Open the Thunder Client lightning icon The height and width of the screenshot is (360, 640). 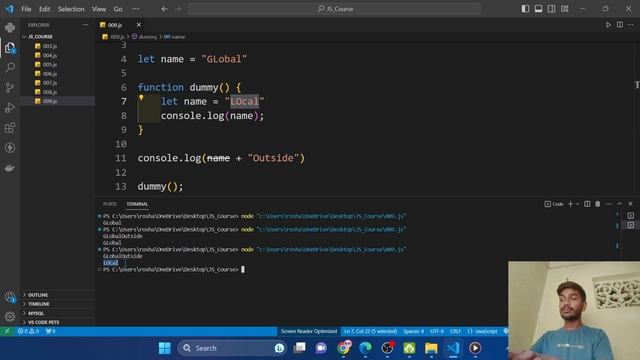click(x=10, y=148)
